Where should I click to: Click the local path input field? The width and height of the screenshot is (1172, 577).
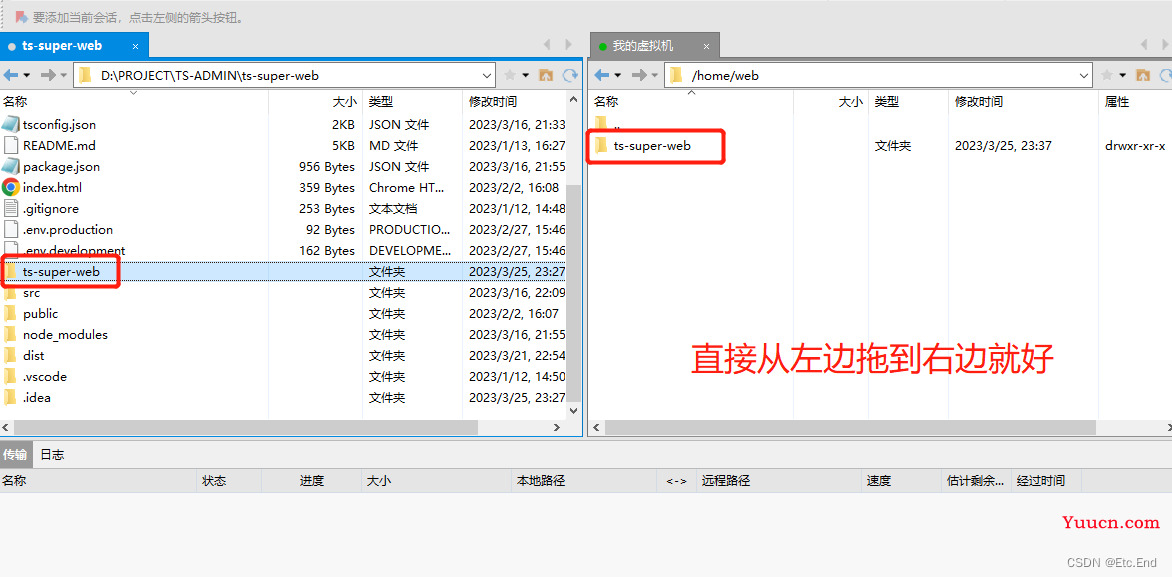click(x=284, y=75)
